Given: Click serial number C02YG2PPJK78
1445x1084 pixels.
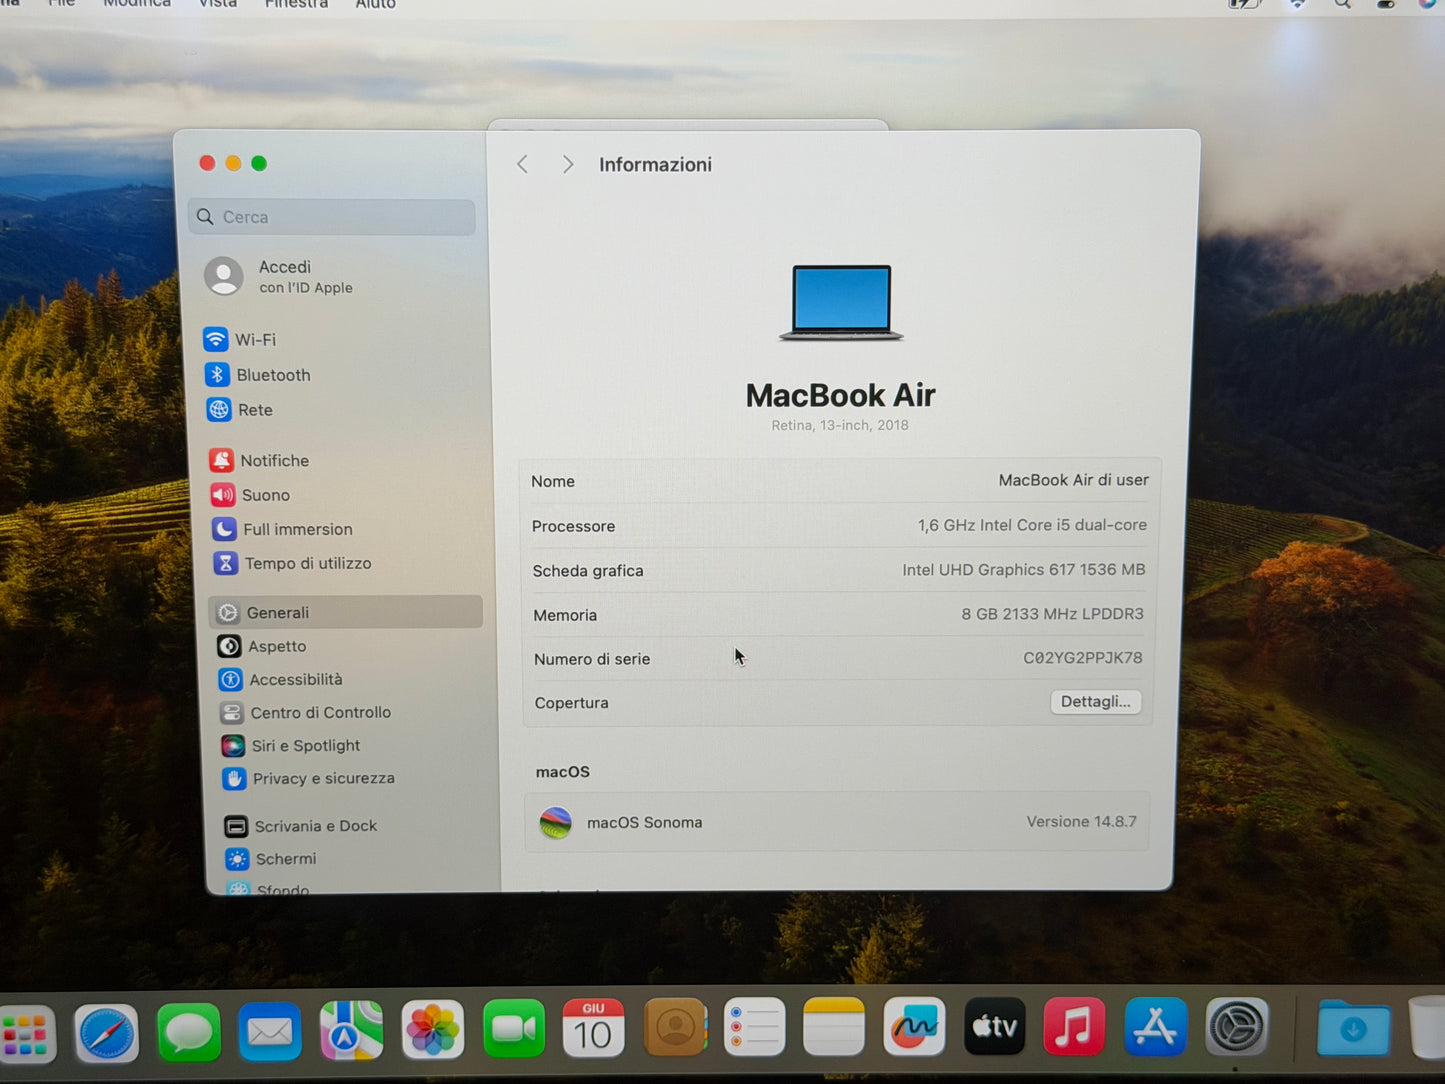Looking at the screenshot, I should point(1082,658).
